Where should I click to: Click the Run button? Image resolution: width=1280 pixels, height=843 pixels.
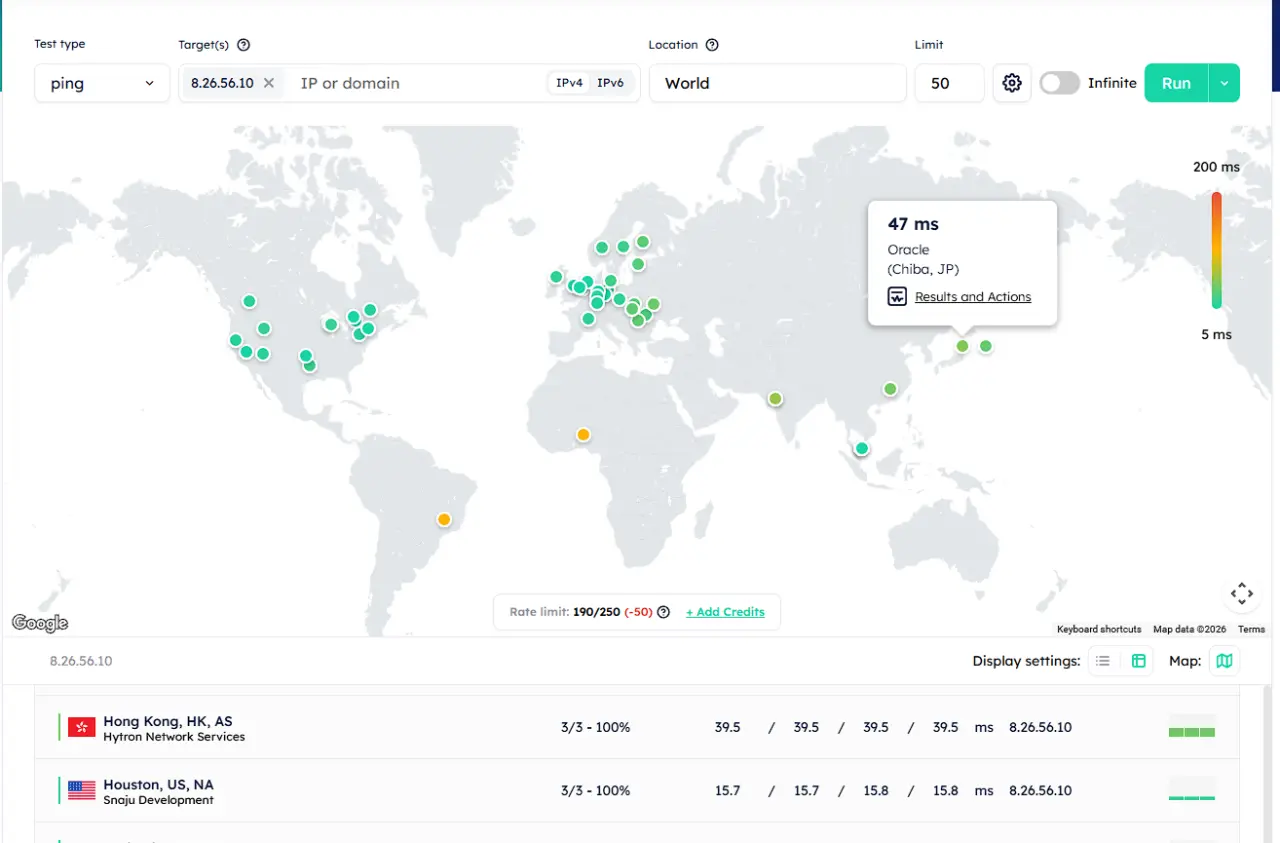(x=1176, y=83)
